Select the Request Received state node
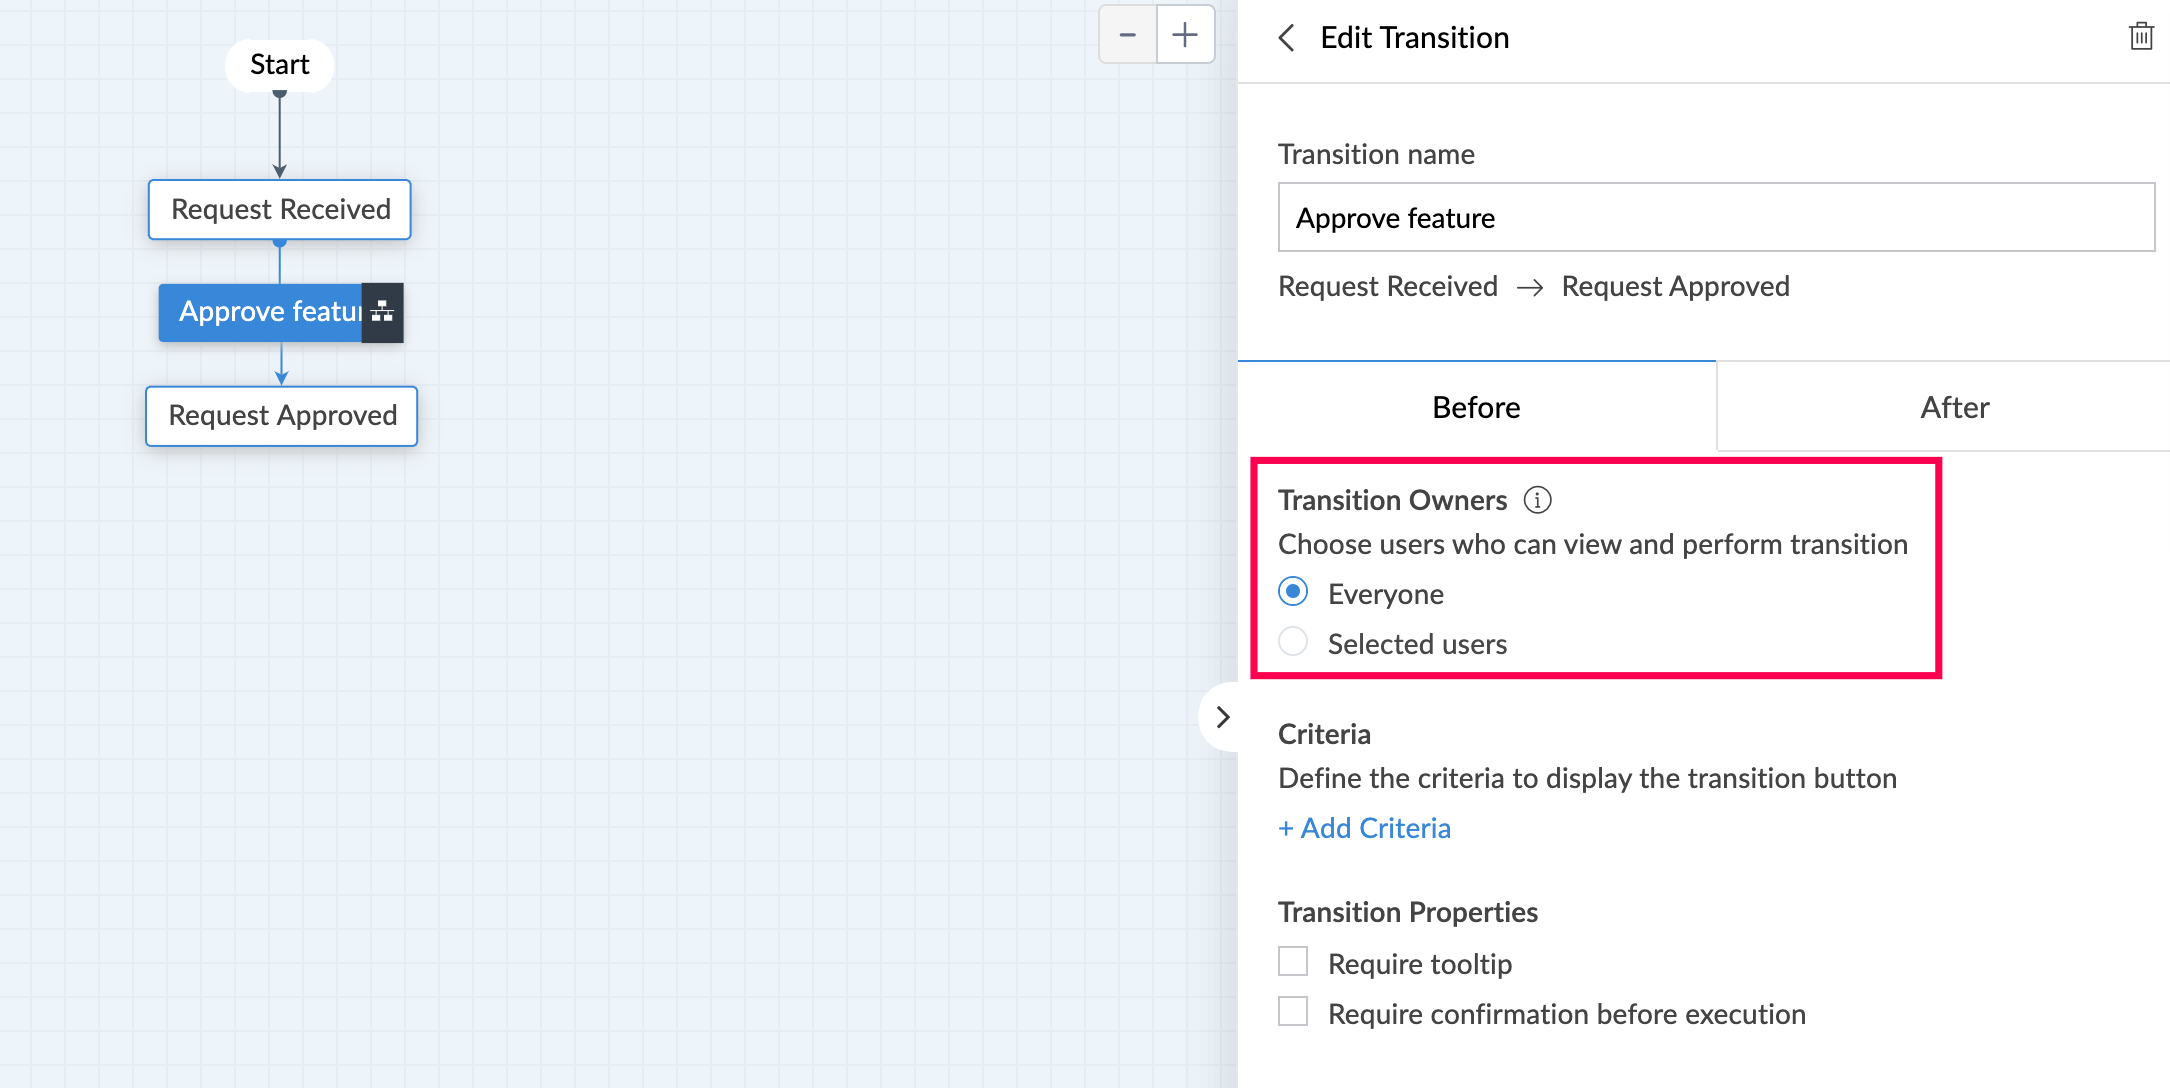Viewport: 2170px width, 1088px height. tap(280, 210)
